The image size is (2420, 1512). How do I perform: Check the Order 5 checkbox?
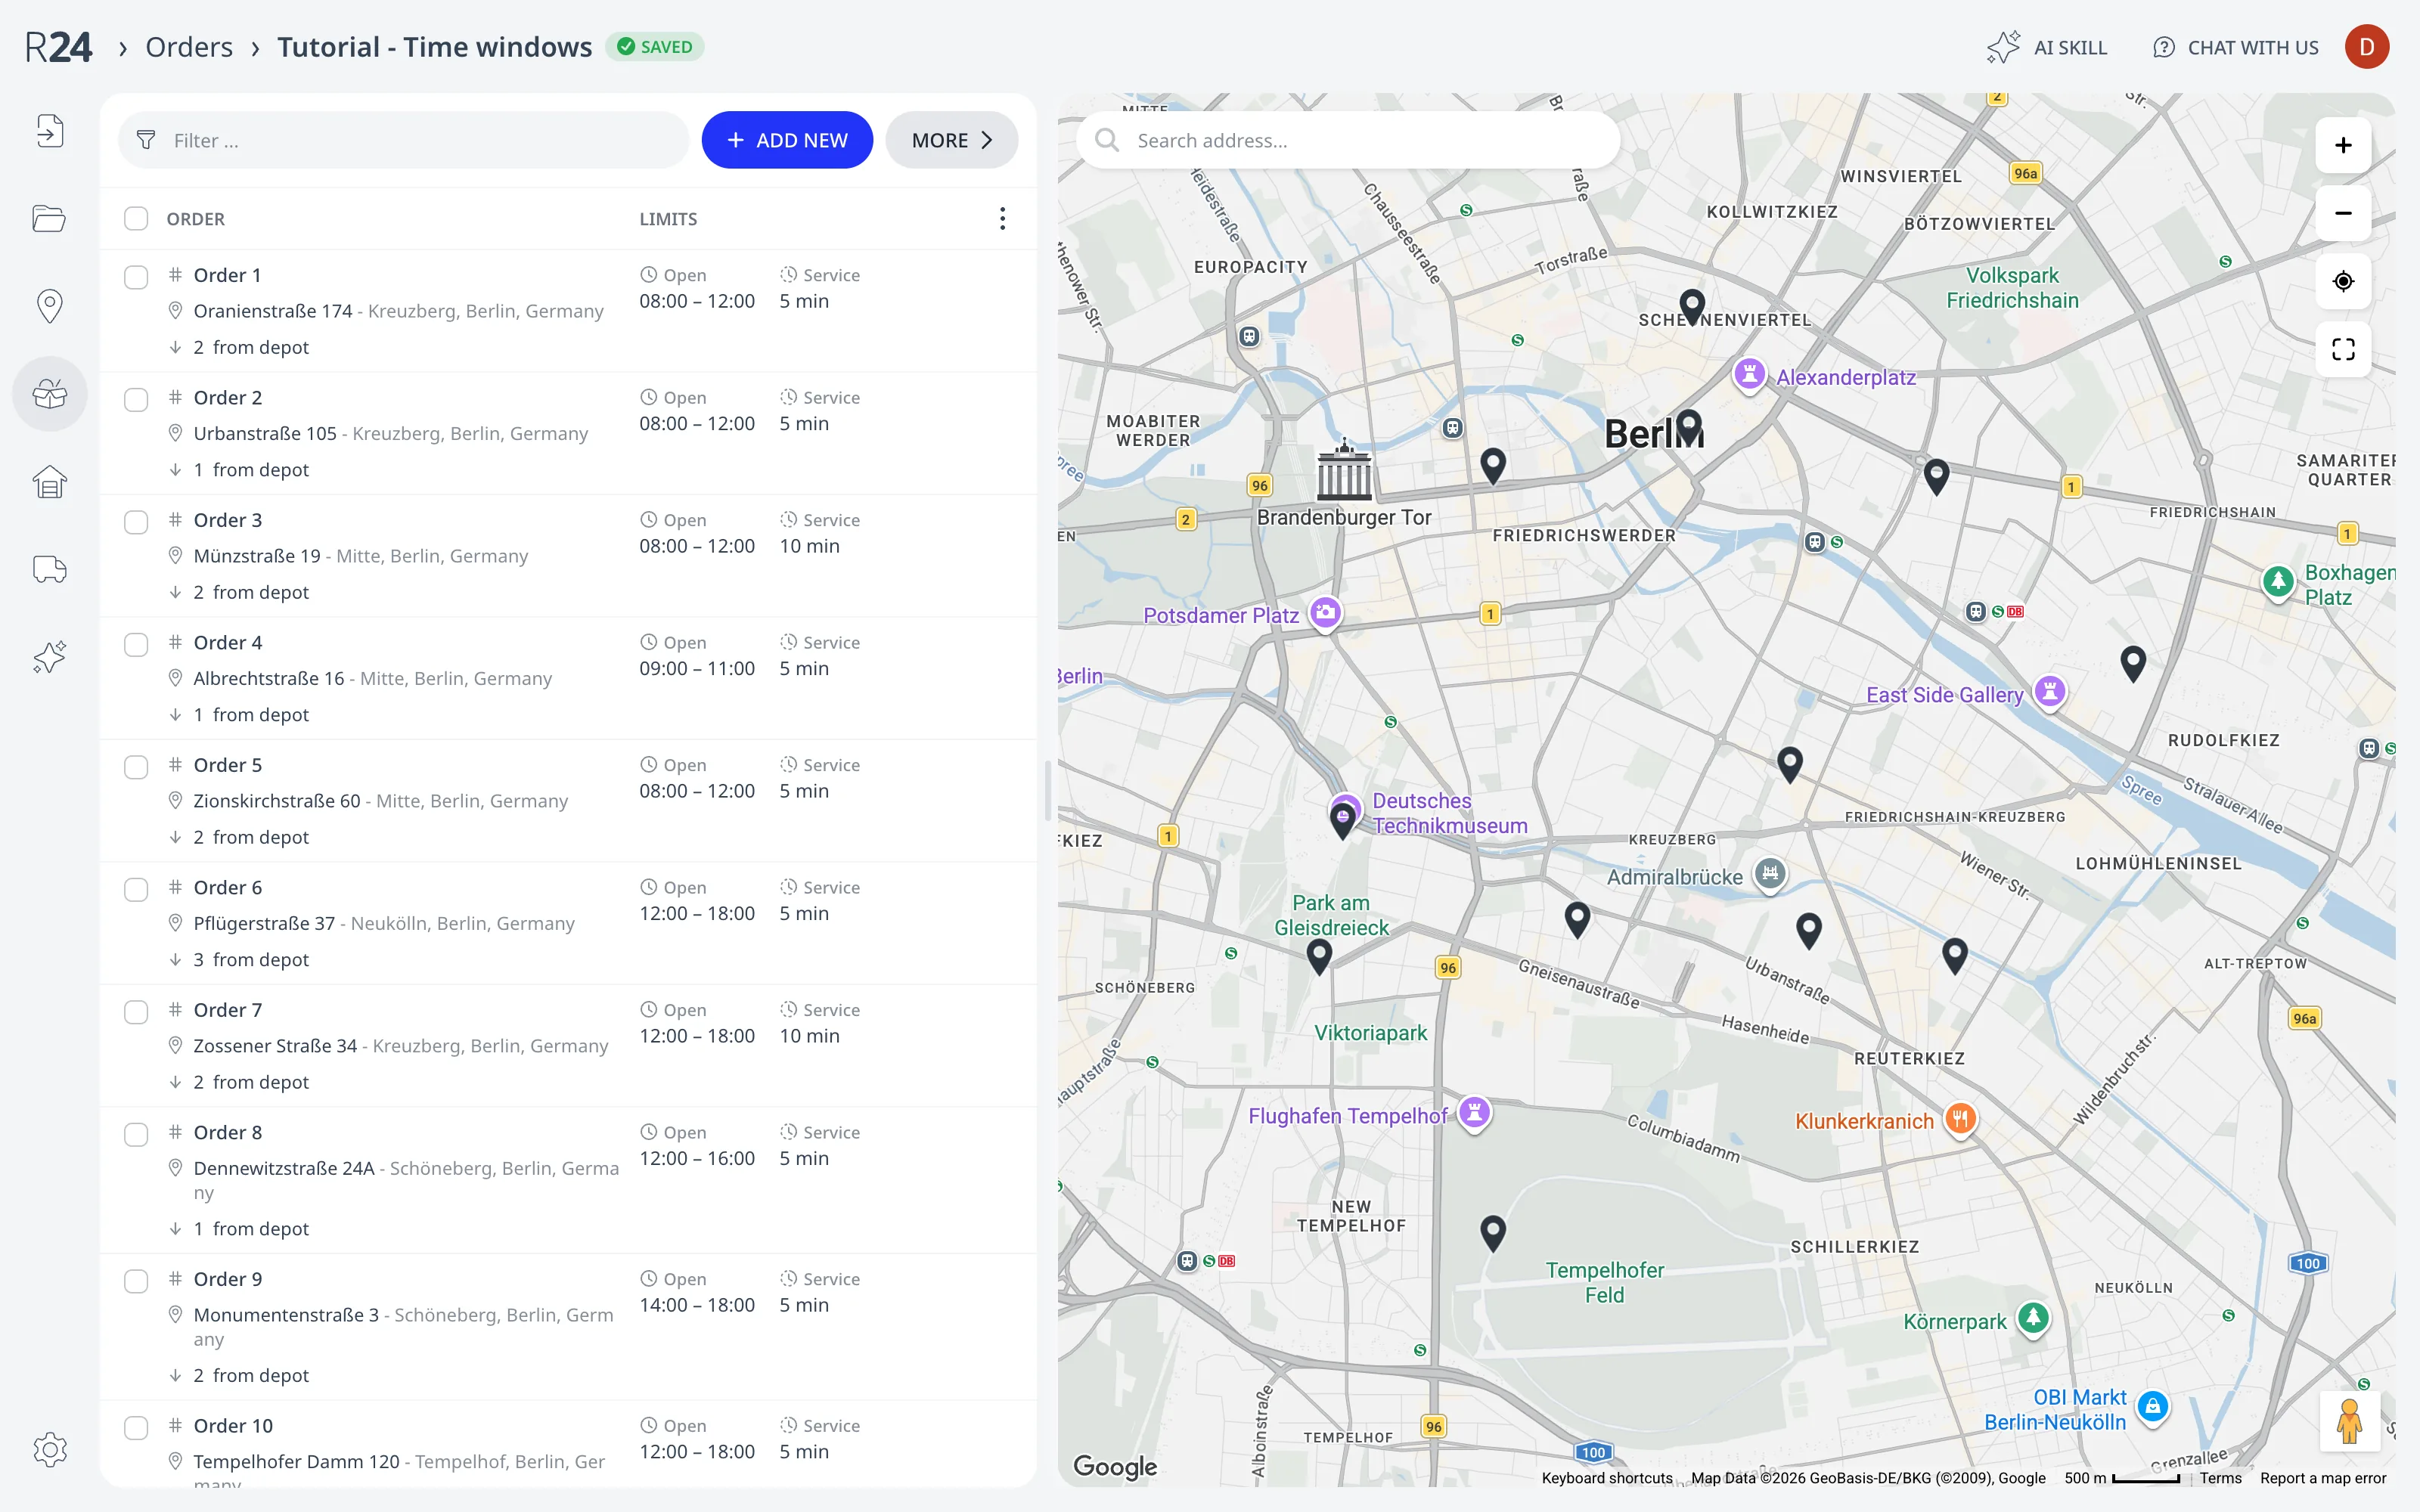(x=136, y=767)
